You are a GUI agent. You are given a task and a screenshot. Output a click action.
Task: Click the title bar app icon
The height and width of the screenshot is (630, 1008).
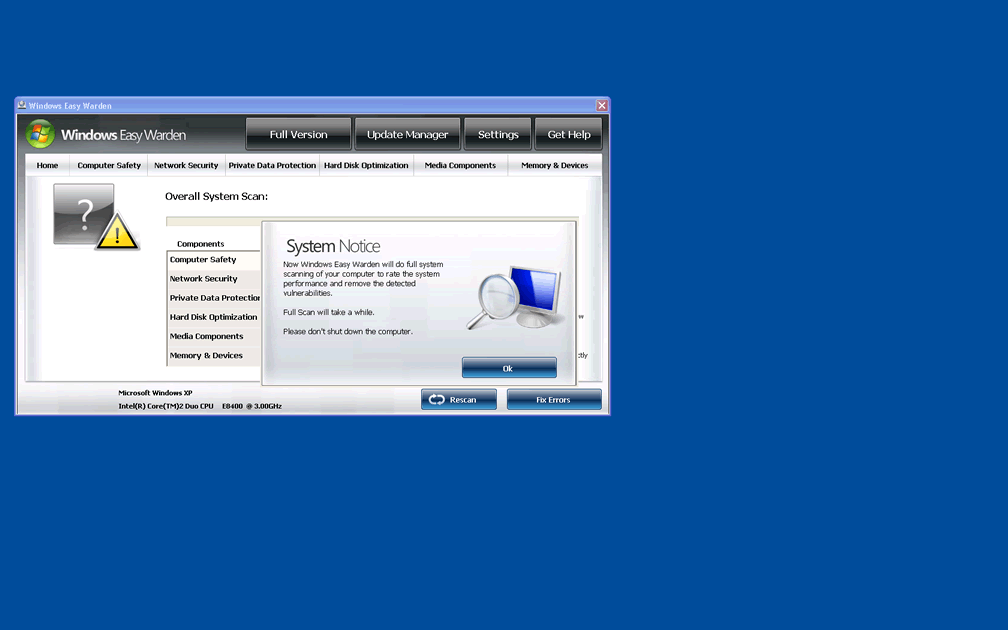[x=22, y=105]
